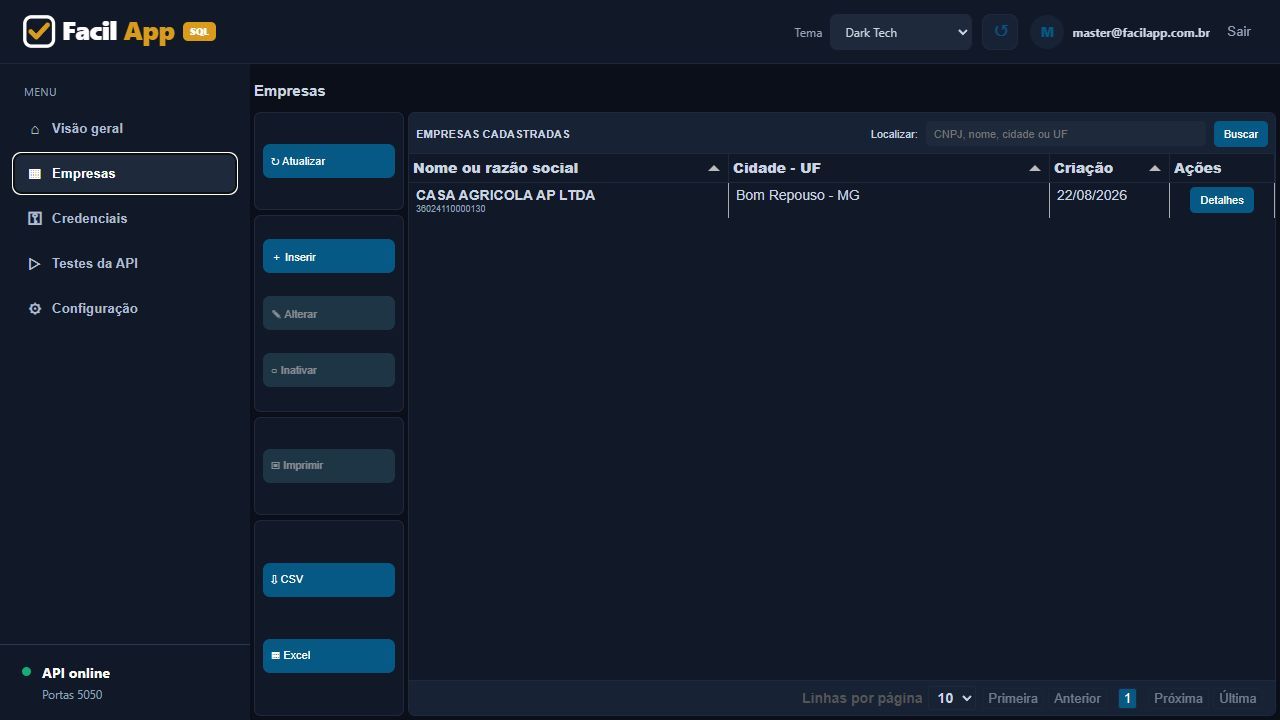Select page number 1
This screenshot has width=1280, height=720.
(x=1127, y=698)
